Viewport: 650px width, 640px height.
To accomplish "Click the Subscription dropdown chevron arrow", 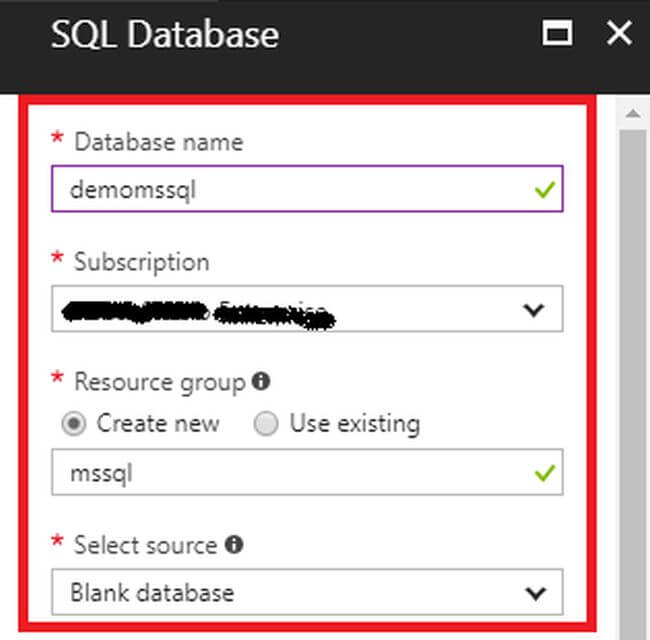I will tap(535, 310).
